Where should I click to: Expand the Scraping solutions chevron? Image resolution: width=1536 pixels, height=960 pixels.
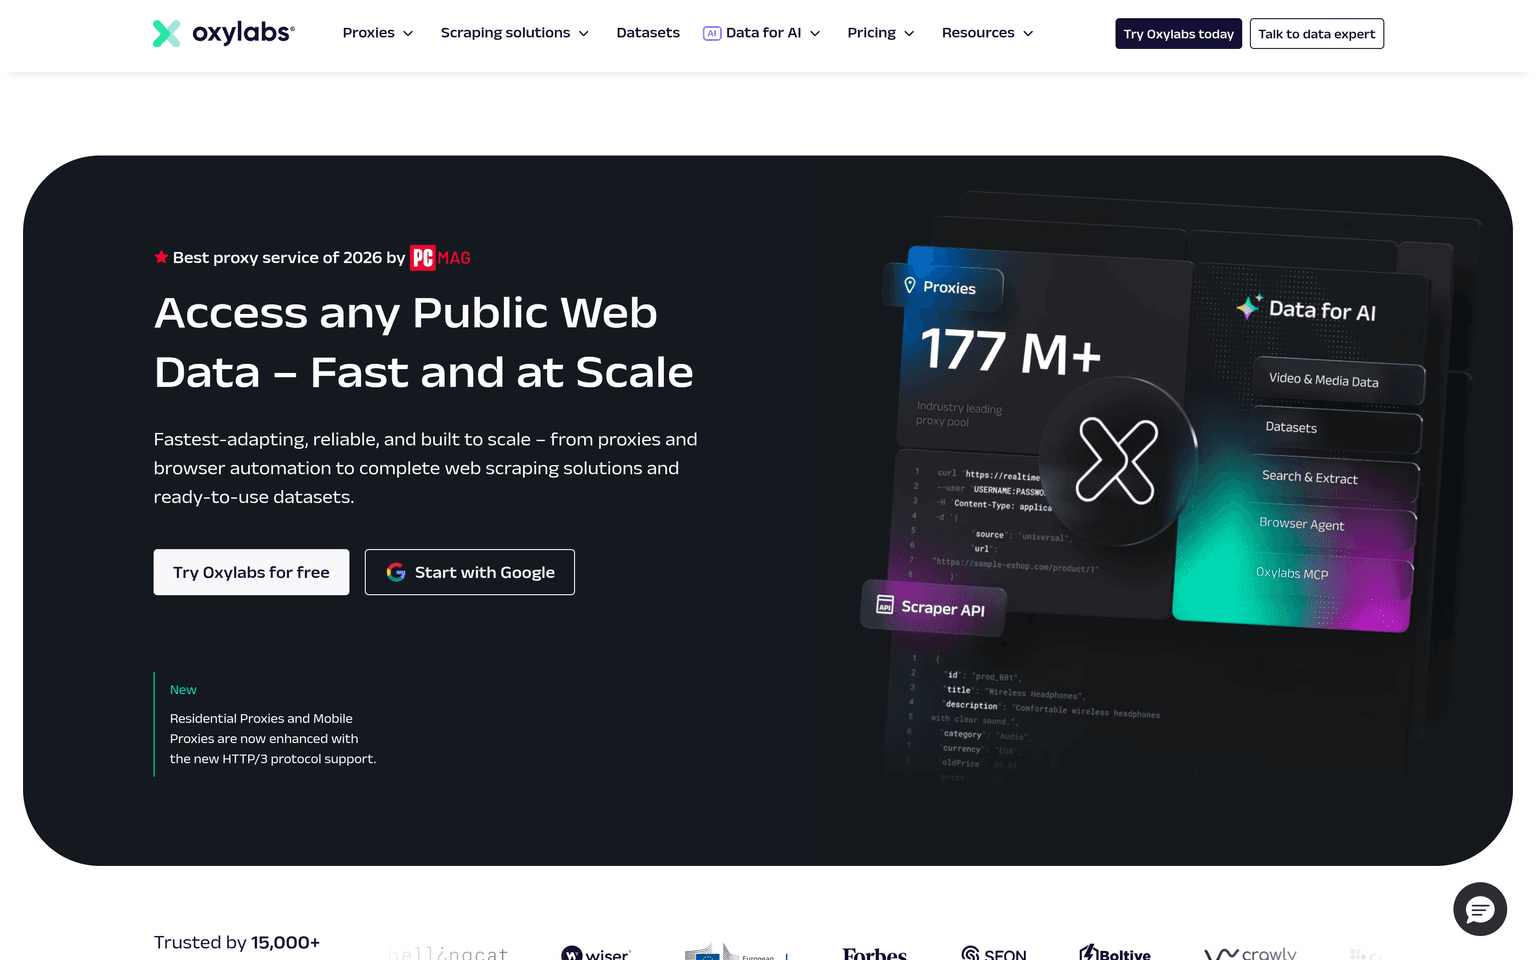point(584,34)
